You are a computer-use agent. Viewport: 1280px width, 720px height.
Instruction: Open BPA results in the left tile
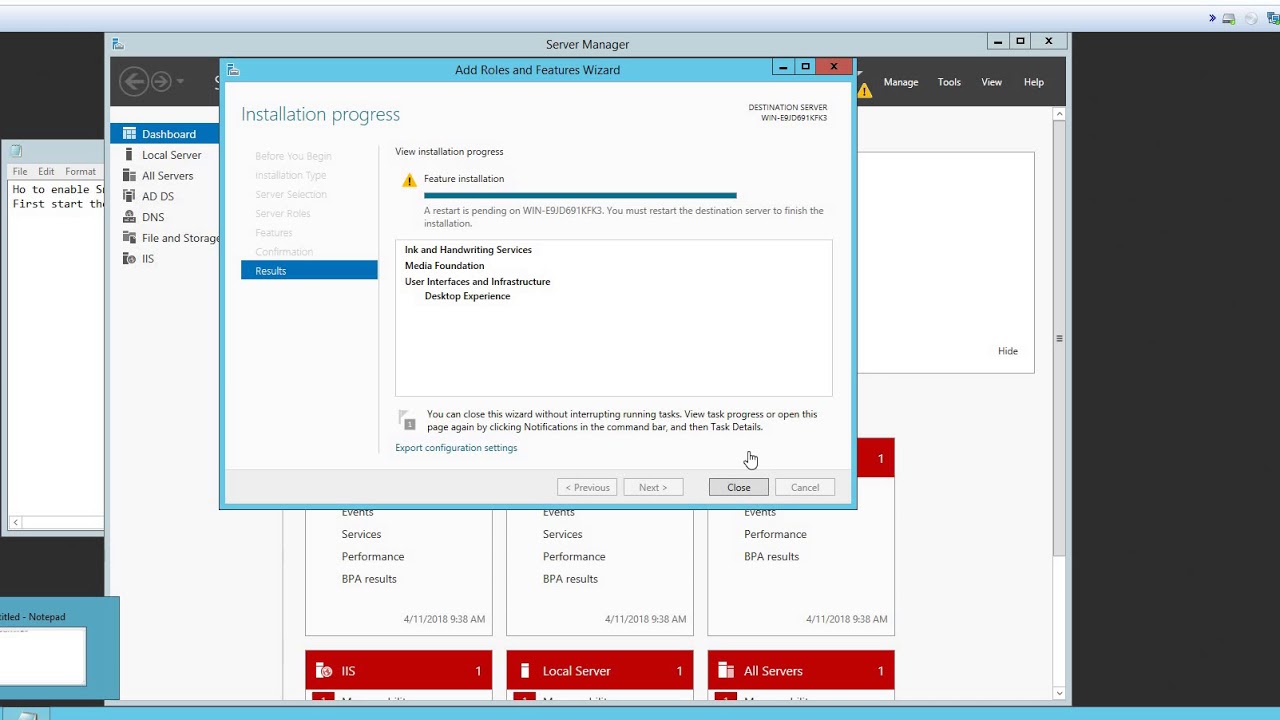pyautogui.click(x=369, y=579)
